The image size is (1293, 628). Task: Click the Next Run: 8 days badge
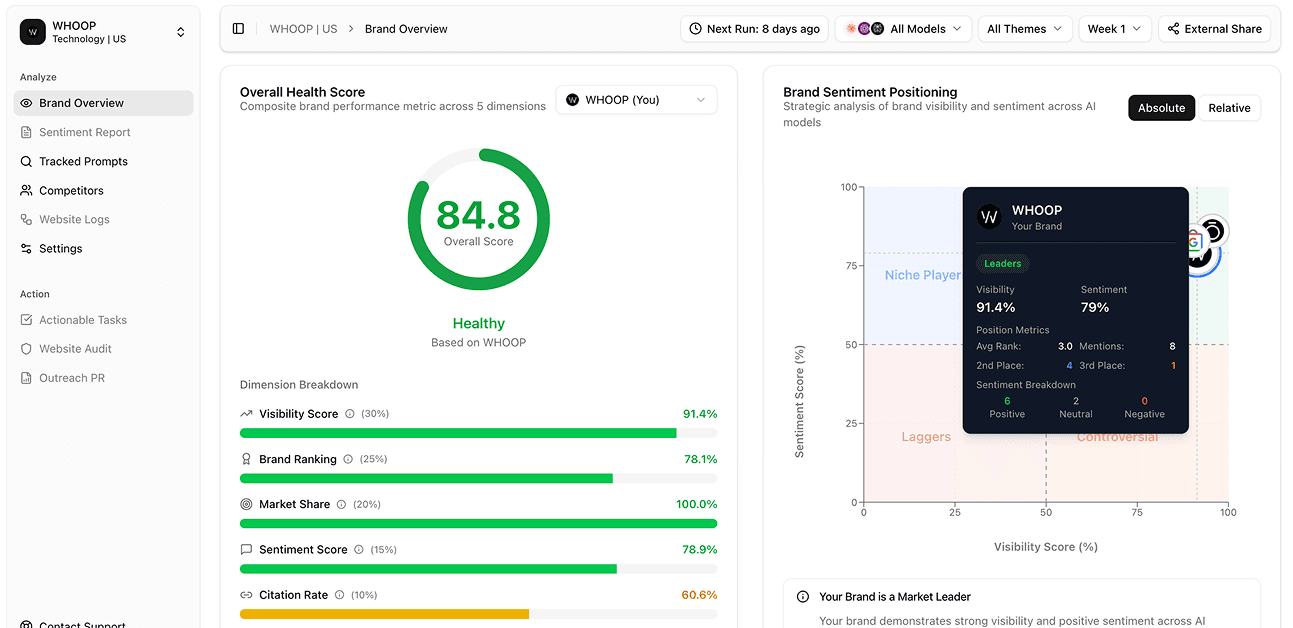754,28
